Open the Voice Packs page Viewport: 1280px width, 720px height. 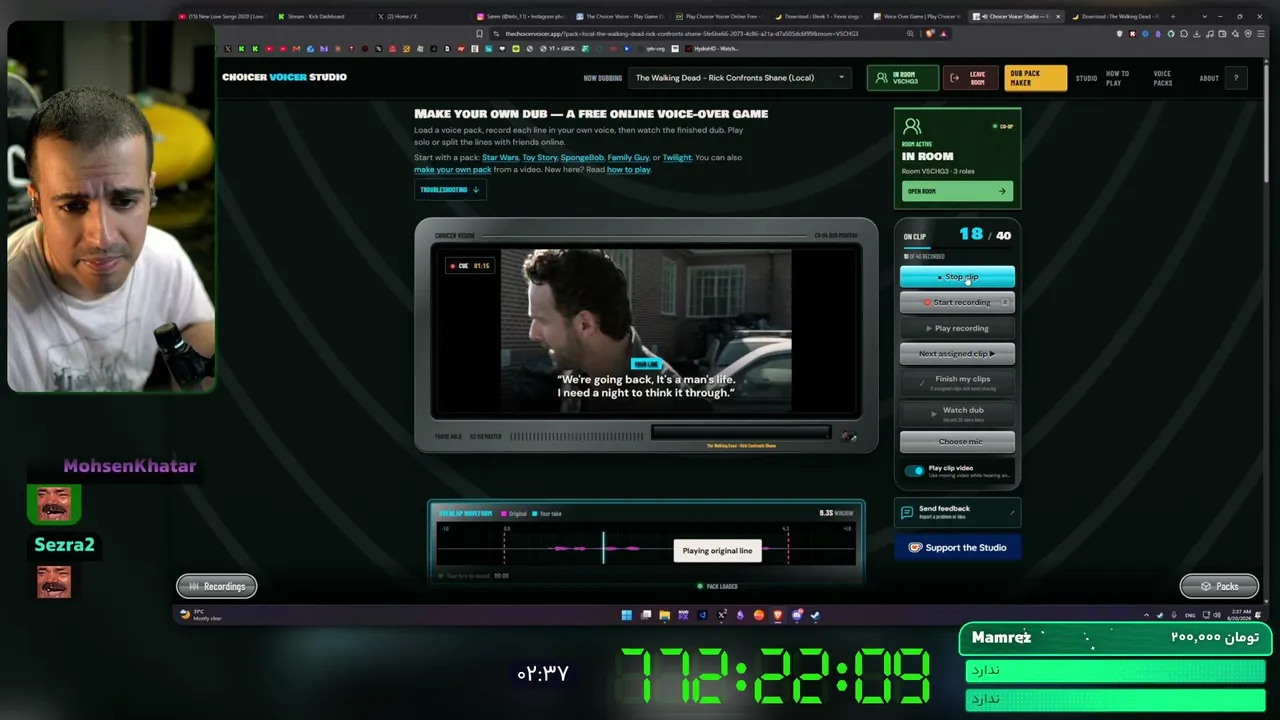[1162, 78]
